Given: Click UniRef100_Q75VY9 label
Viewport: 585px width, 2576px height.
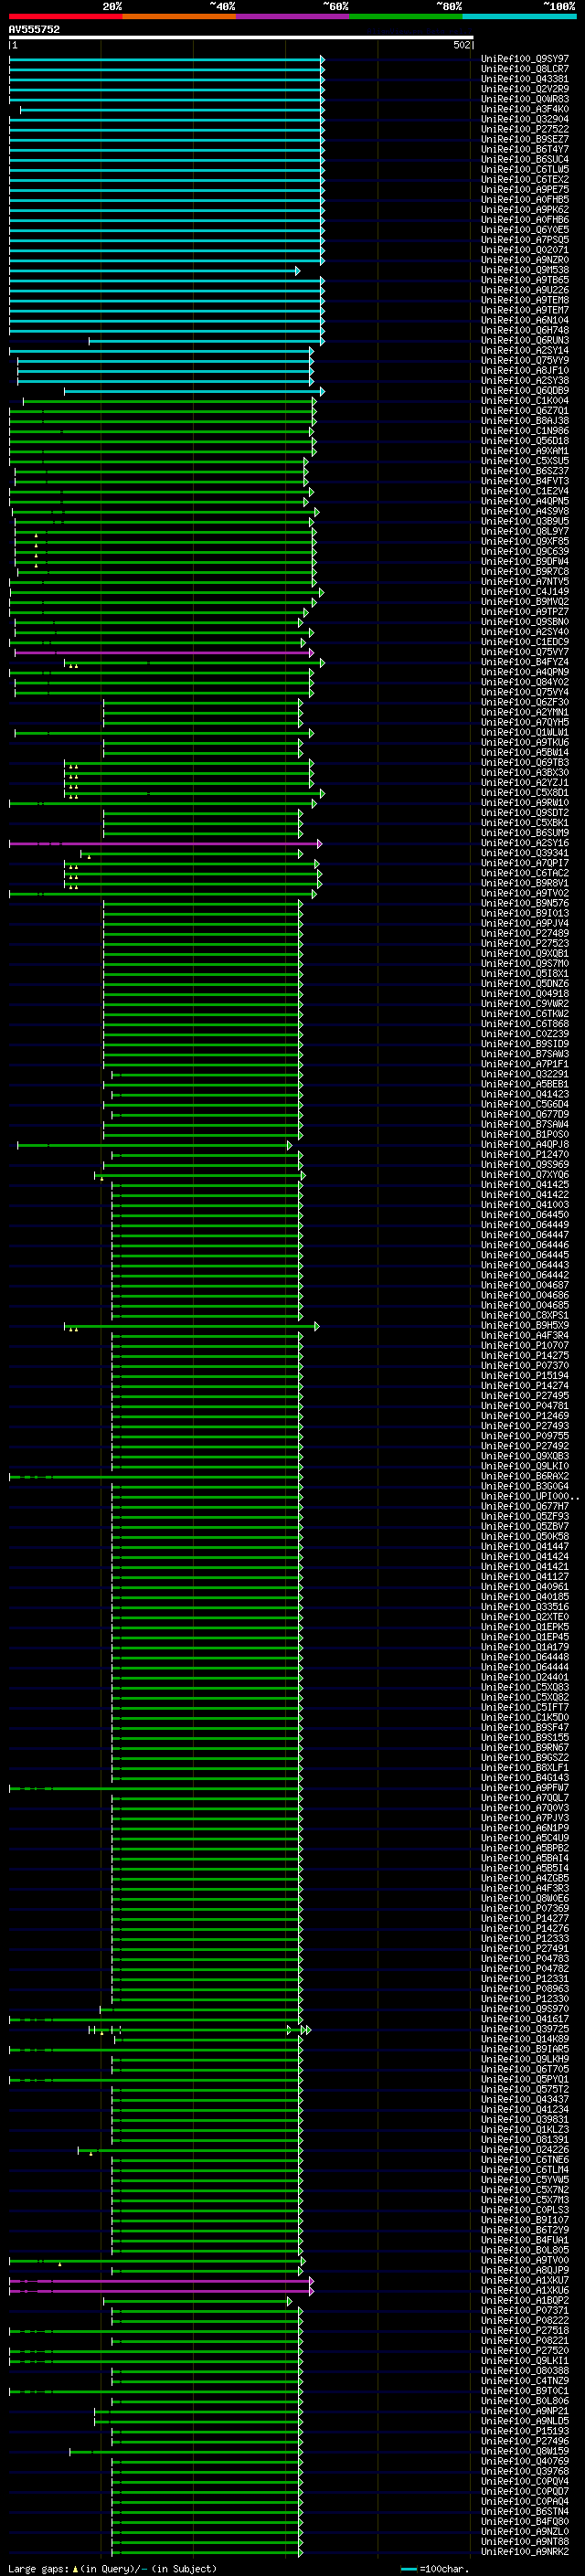Looking at the screenshot, I should (525, 360).
